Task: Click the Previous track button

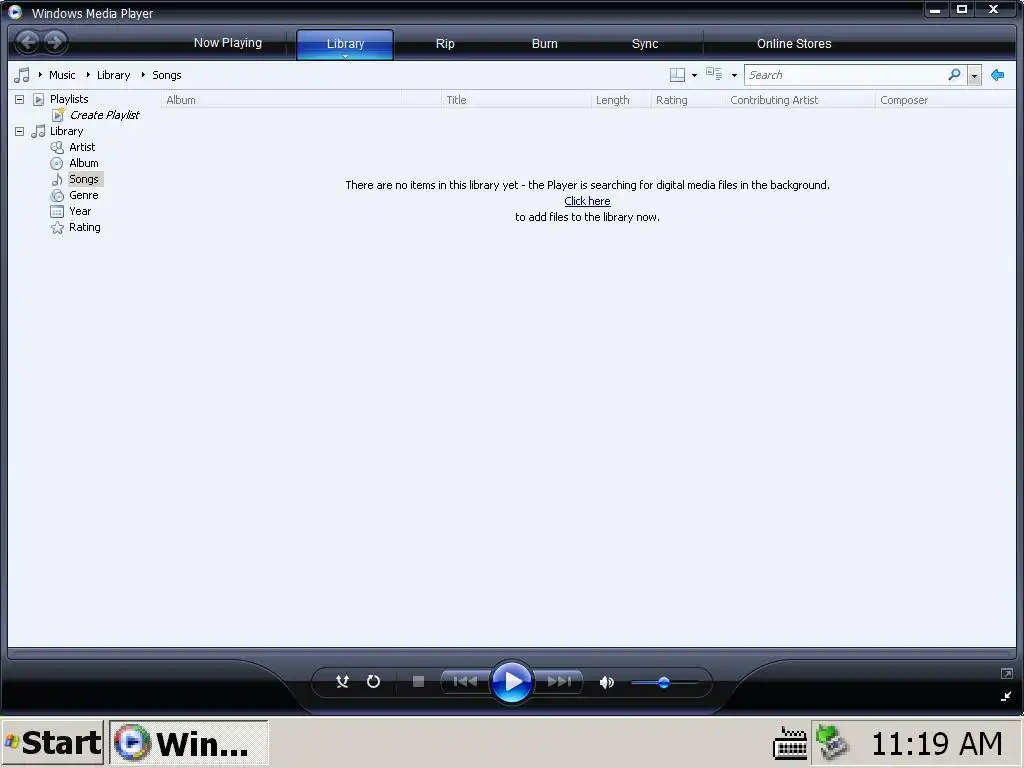Action: (465, 682)
